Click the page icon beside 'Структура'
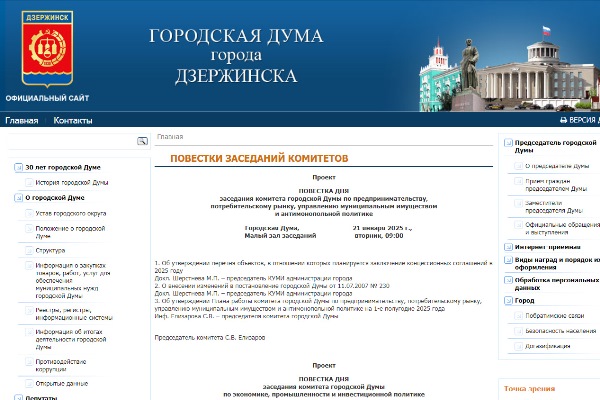This screenshot has height=400, width=600. click(27, 250)
